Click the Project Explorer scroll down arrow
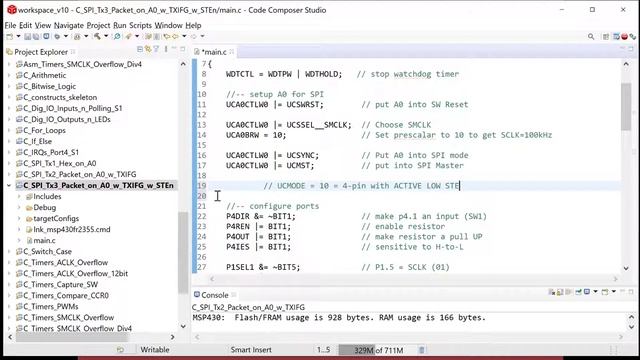Image resolution: width=640 pixels, height=360 pixels. tap(183, 327)
